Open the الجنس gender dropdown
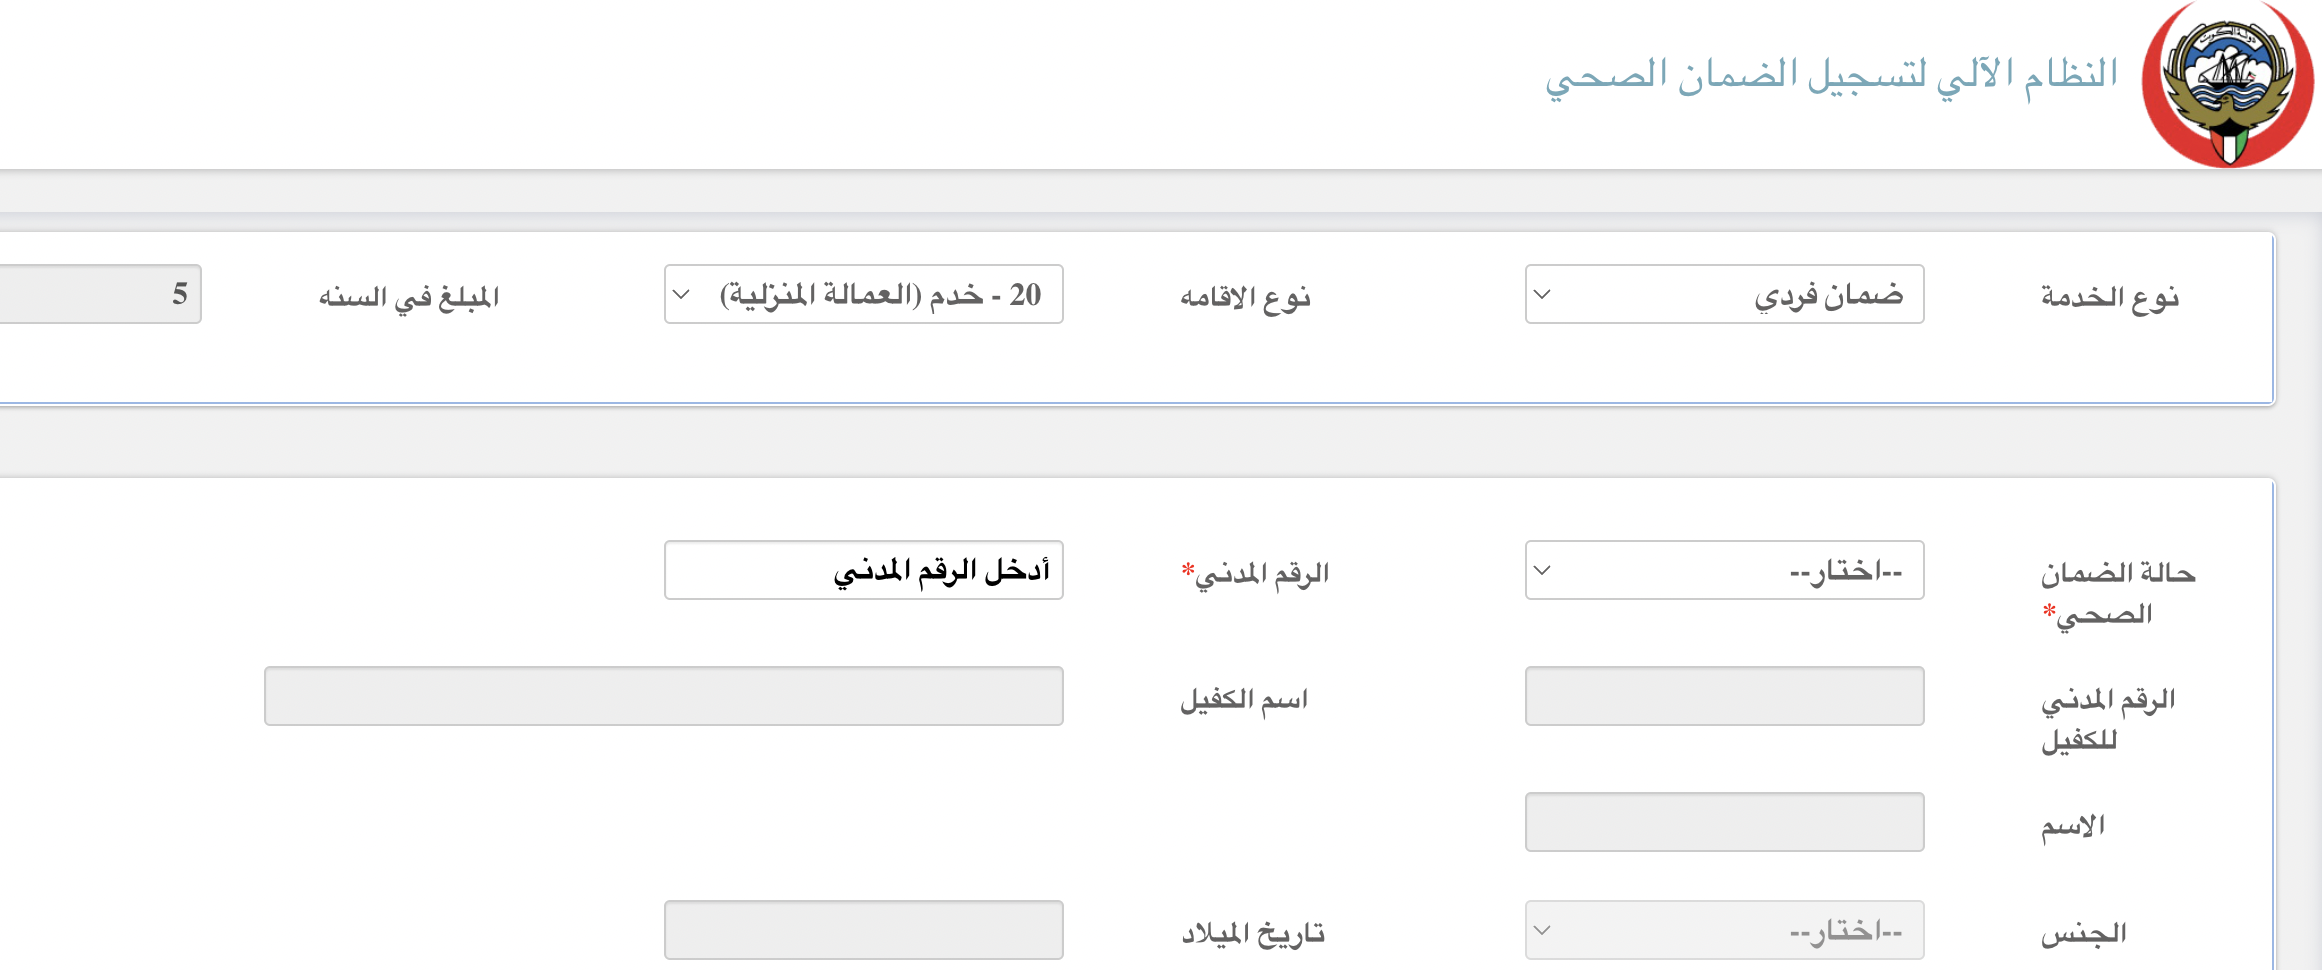Image resolution: width=2322 pixels, height=970 pixels. (1724, 930)
